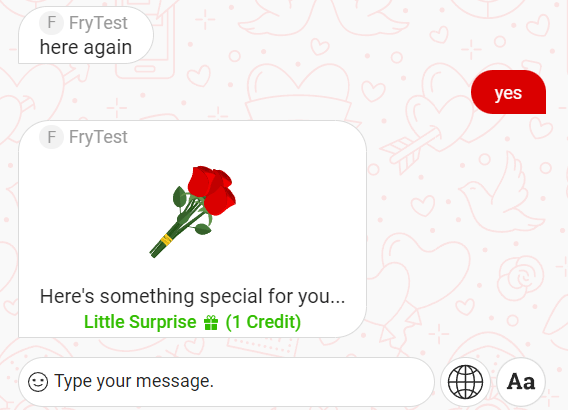Open the Little Surprise (1 Credit) link

192,322
